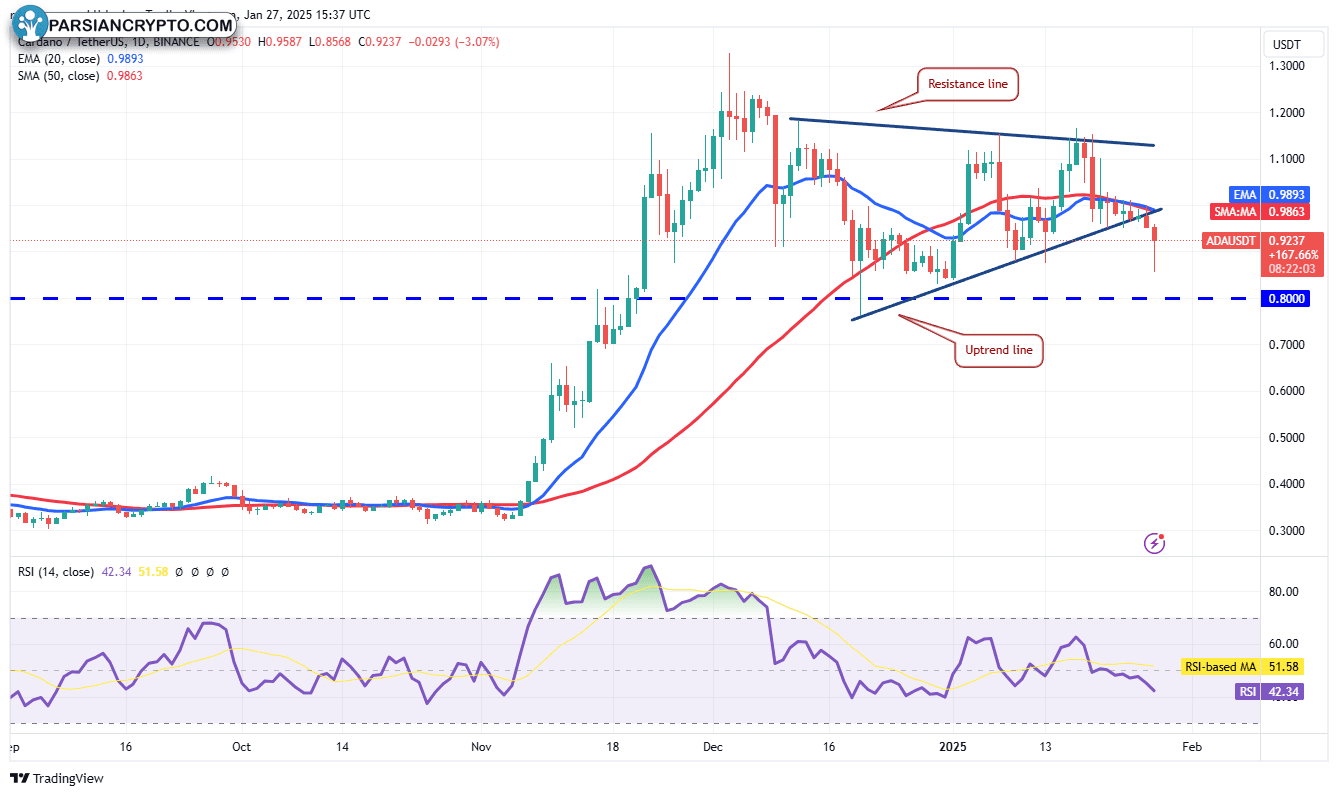Click the 80.00 RSI axis value
Viewport: 1338px width, 796px height.
click(x=1283, y=592)
